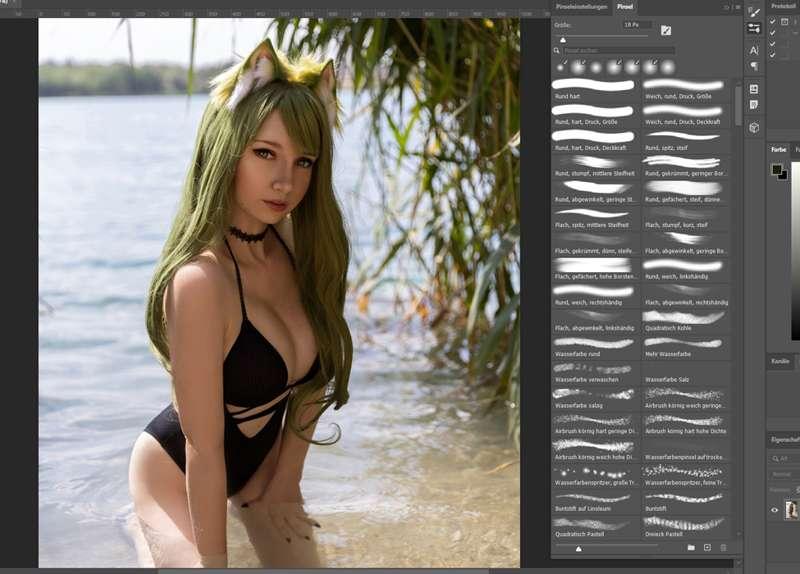Select 'Rund, hart, Druck, Größe' brush preset
Screen dimensions: 800x574
tap(594, 115)
